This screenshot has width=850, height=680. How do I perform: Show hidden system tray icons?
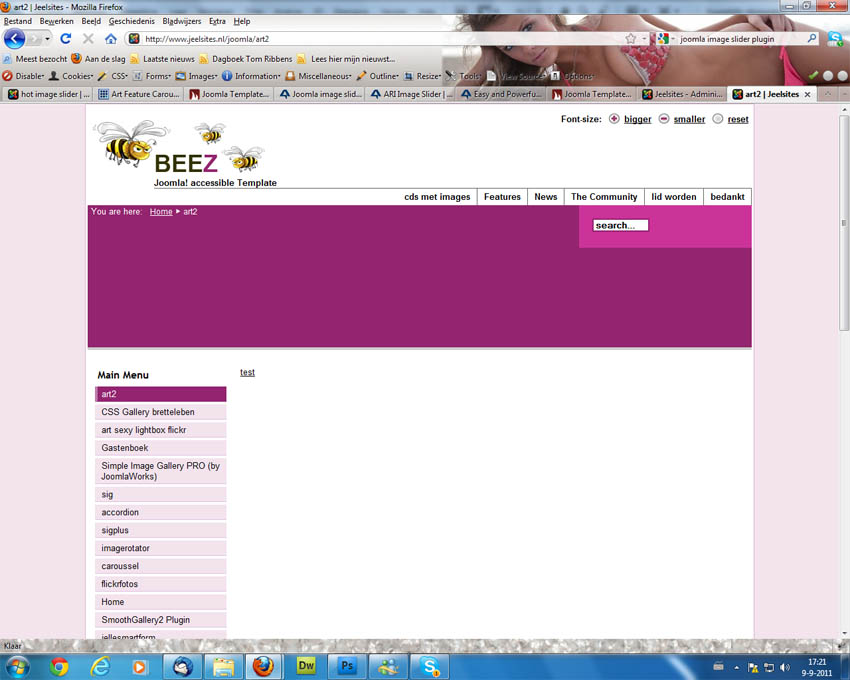(x=736, y=668)
